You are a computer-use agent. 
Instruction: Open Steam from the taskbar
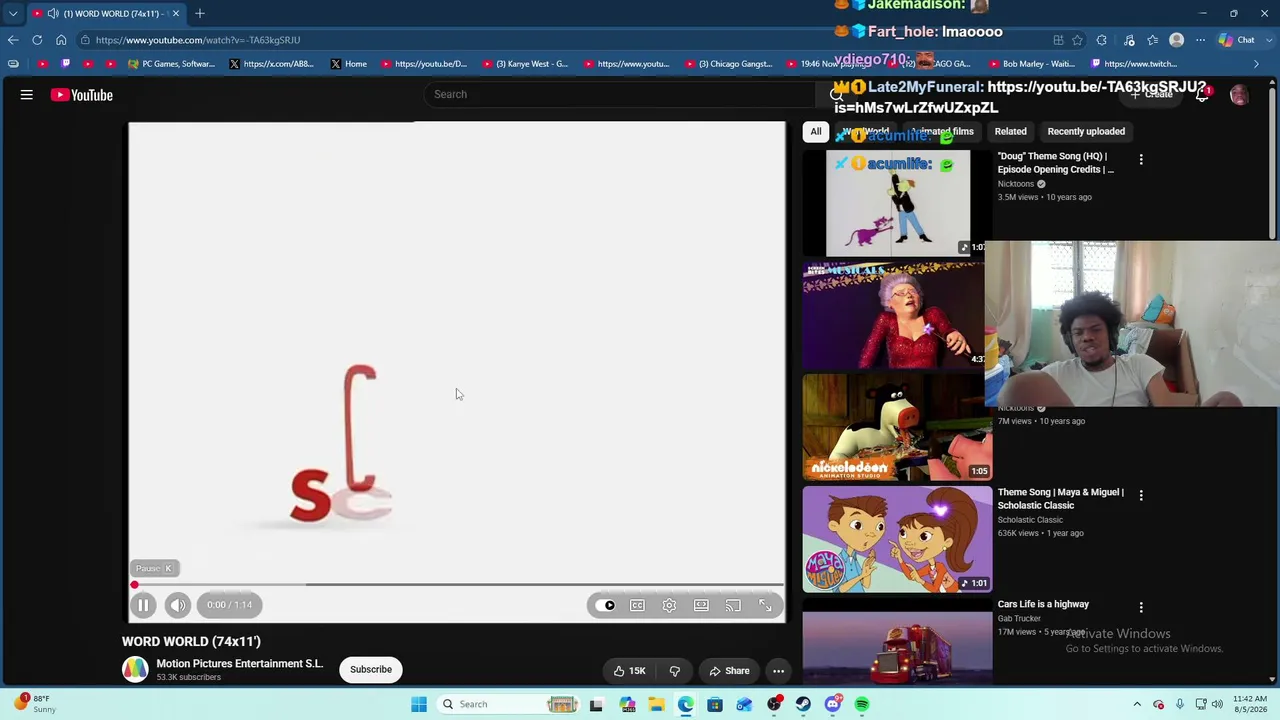[803, 704]
